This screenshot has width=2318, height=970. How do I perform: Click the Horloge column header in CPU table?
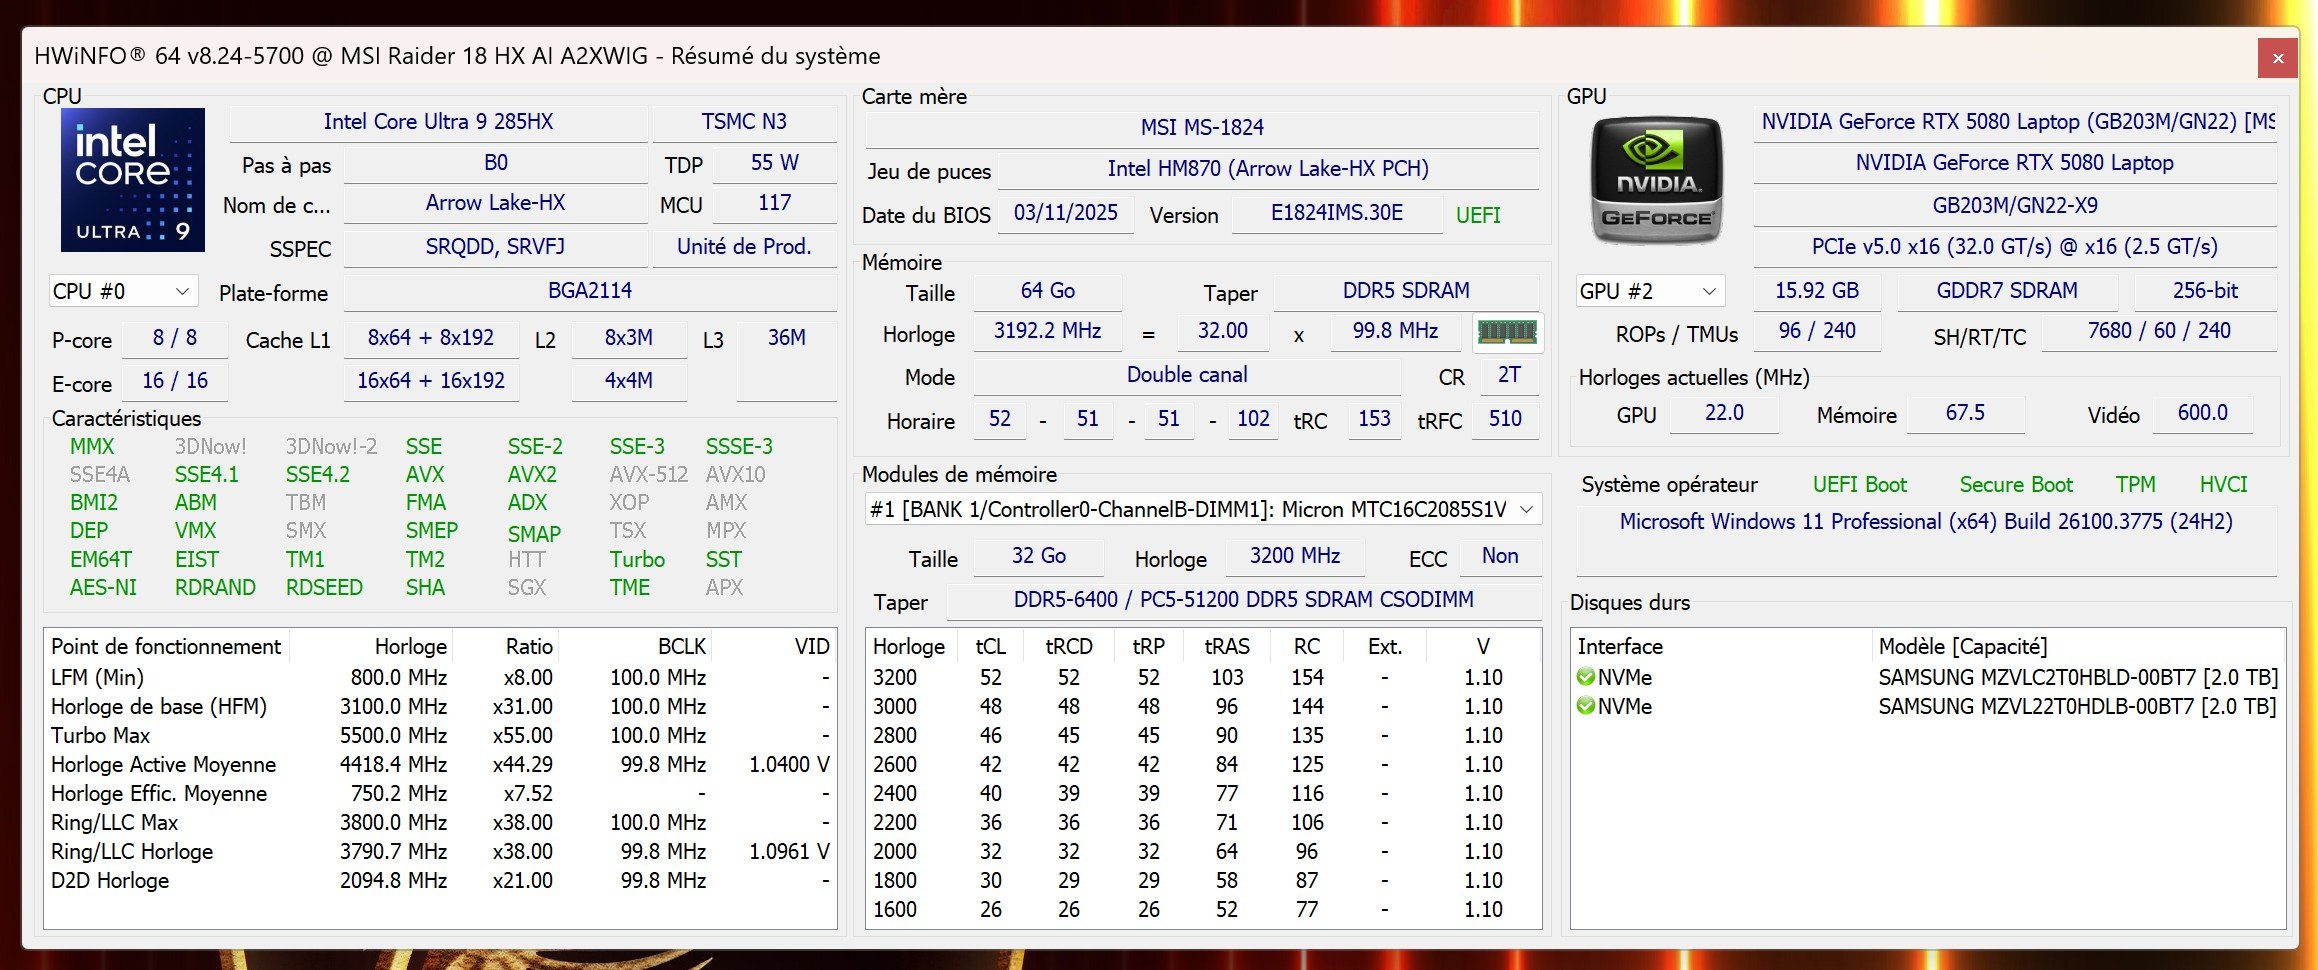click(410, 646)
